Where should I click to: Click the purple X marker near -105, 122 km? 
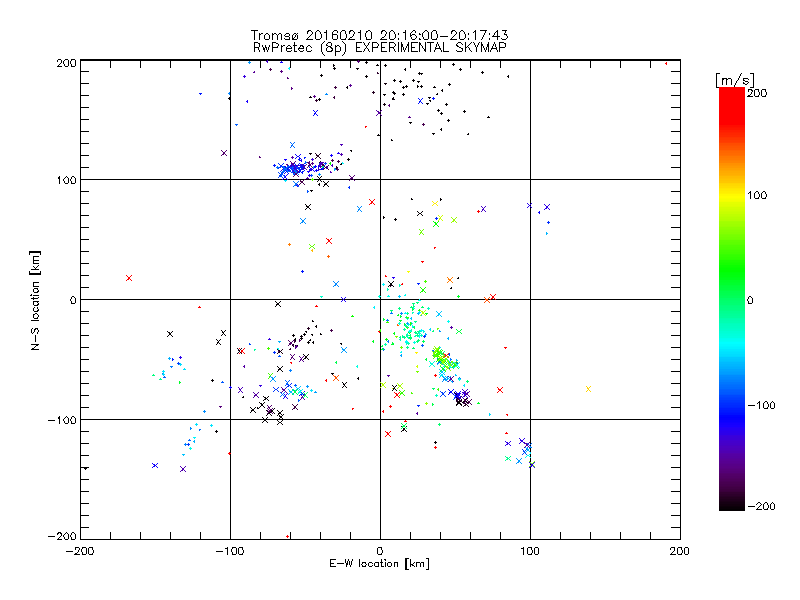tap(223, 153)
